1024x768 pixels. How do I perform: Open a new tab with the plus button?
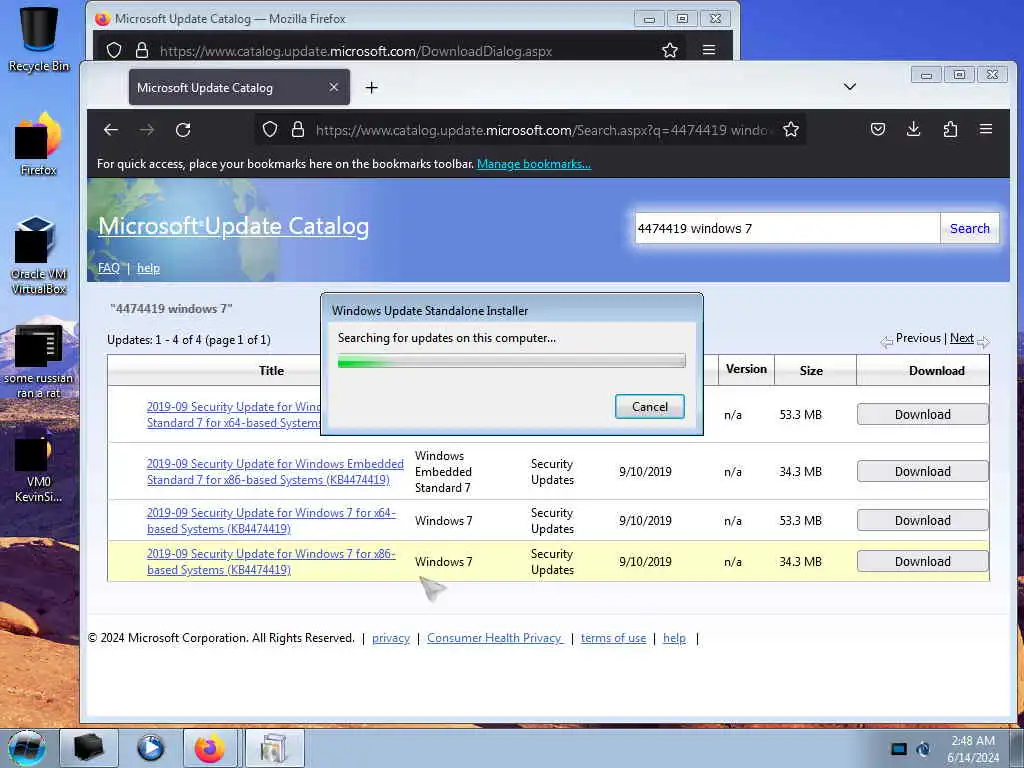click(x=372, y=88)
